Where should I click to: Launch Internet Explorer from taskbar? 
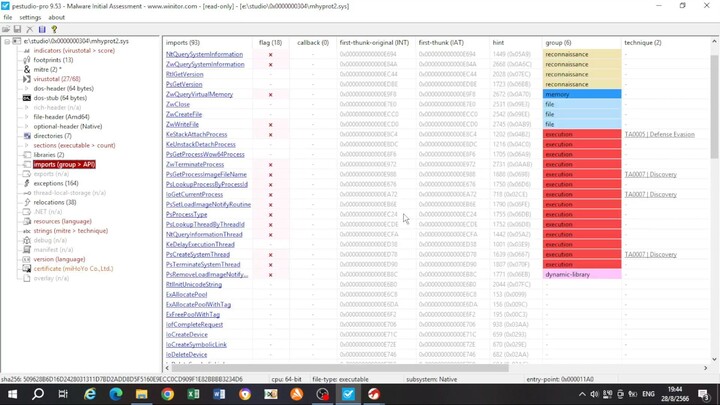90,394
